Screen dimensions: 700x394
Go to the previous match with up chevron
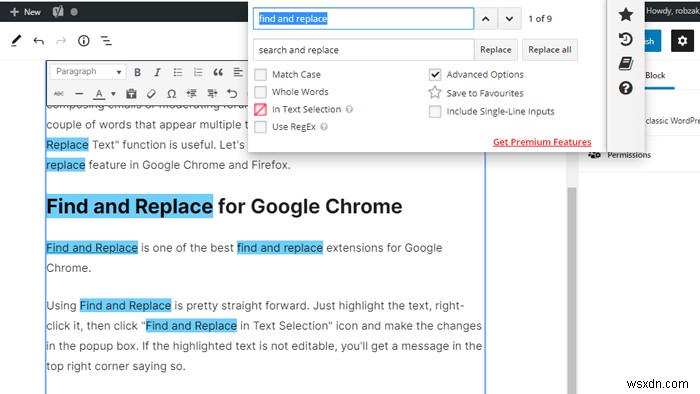pyautogui.click(x=486, y=19)
